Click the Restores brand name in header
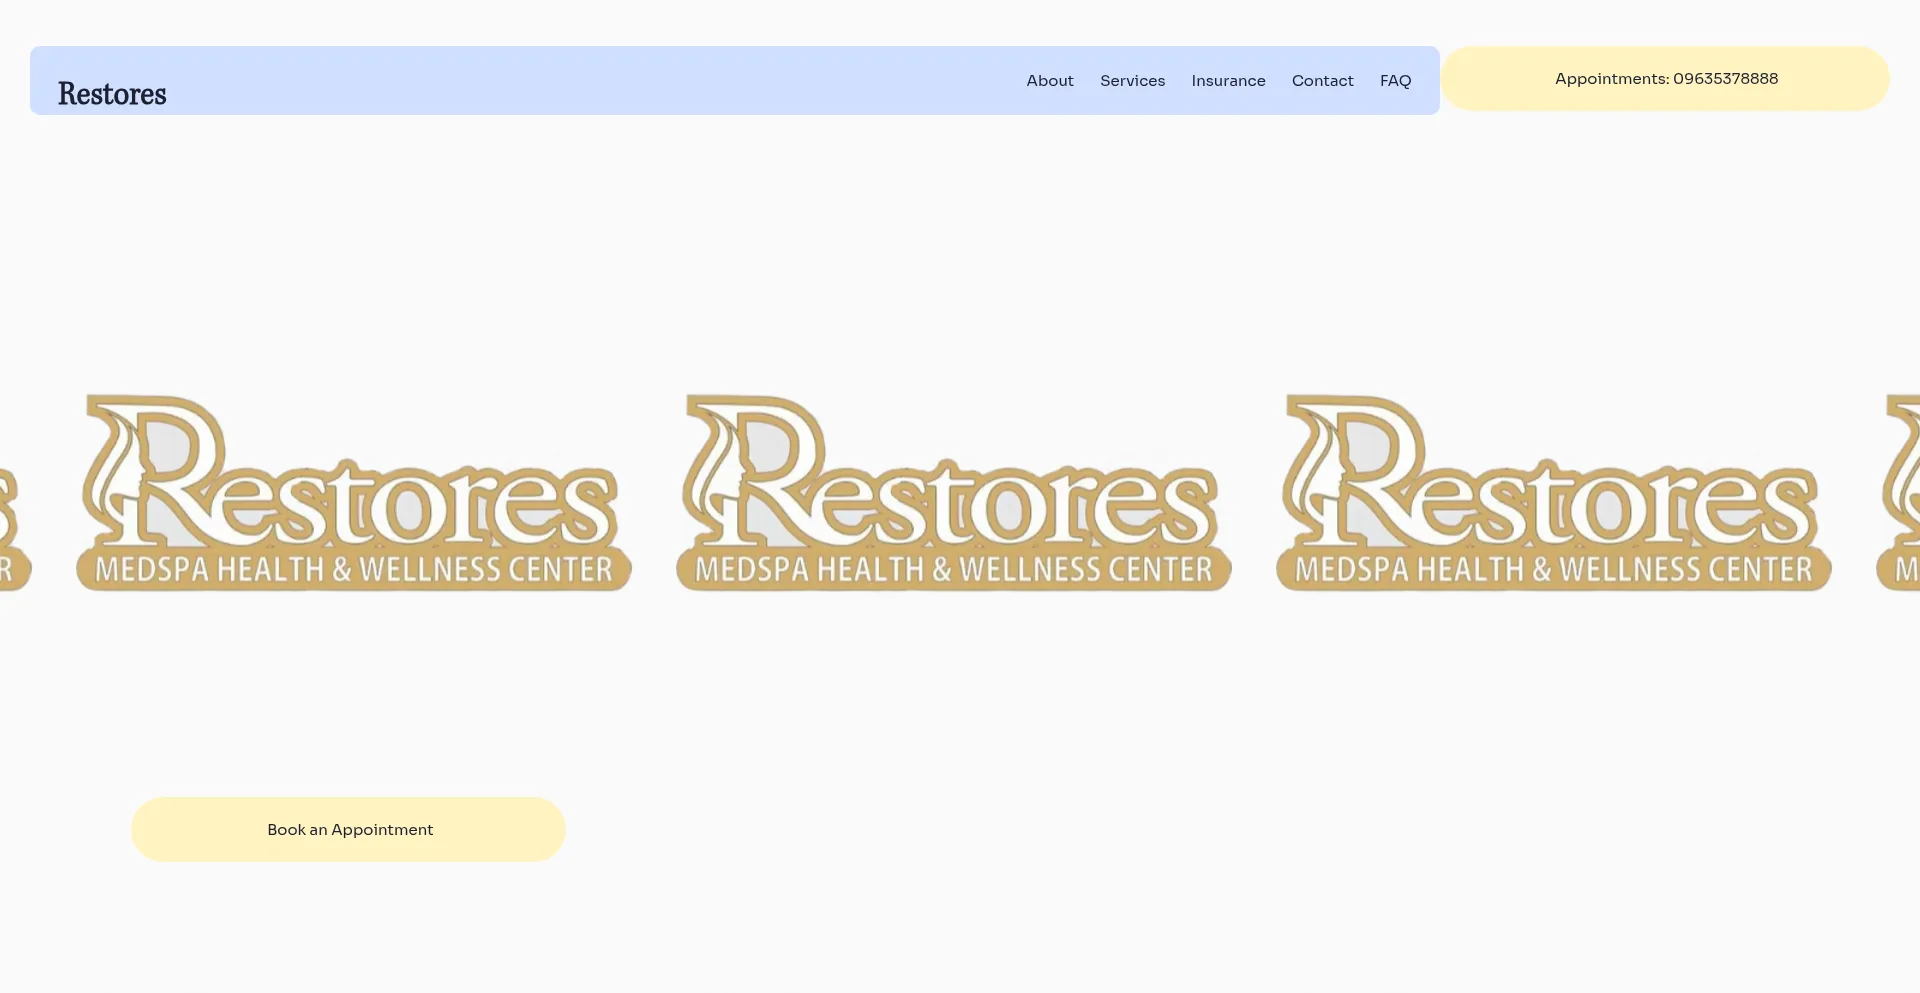The width and height of the screenshot is (1920, 993). pyautogui.click(x=112, y=93)
